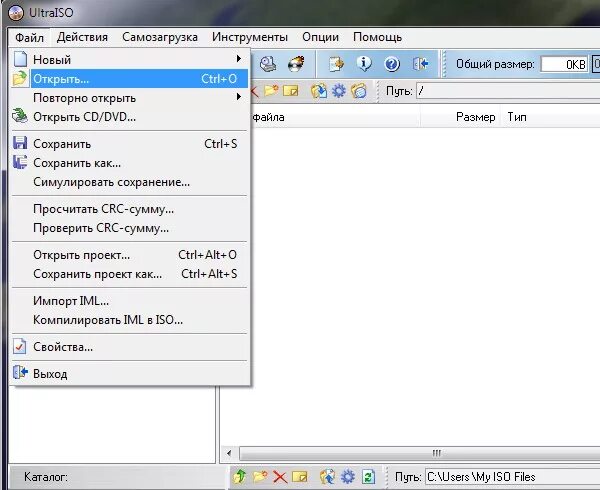Open the Опции menu
Screen dimensions: 600x490
click(320, 37)
